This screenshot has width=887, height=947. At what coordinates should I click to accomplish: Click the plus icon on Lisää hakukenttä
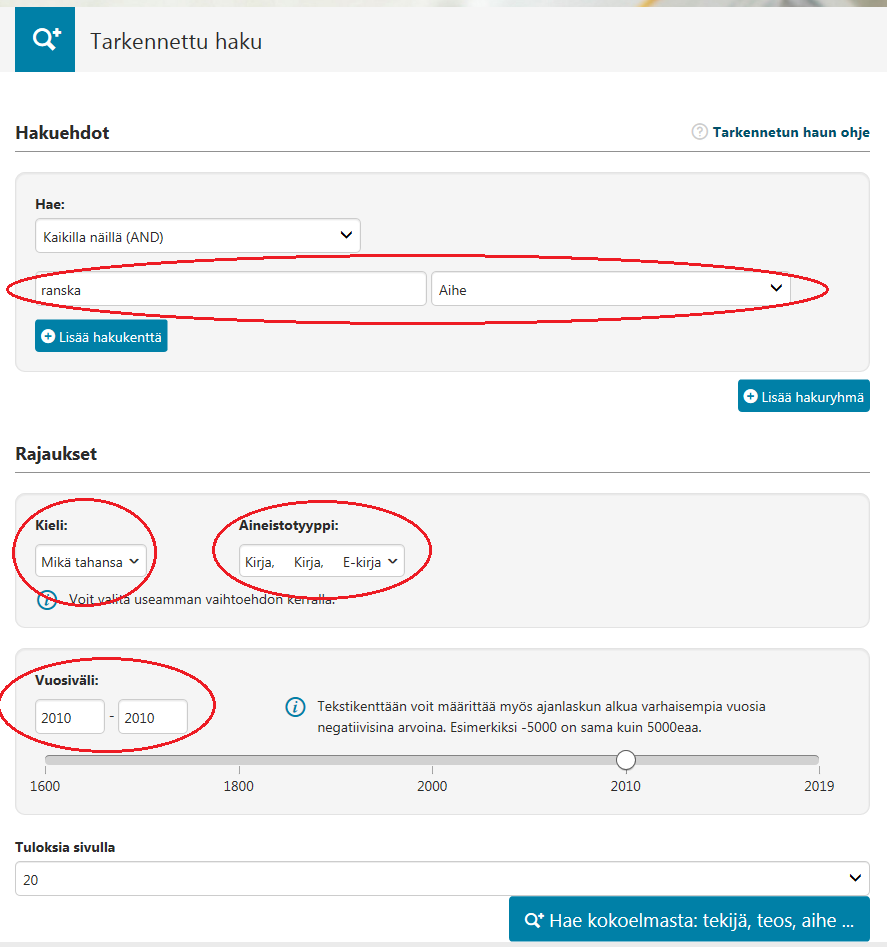(48, 337)
